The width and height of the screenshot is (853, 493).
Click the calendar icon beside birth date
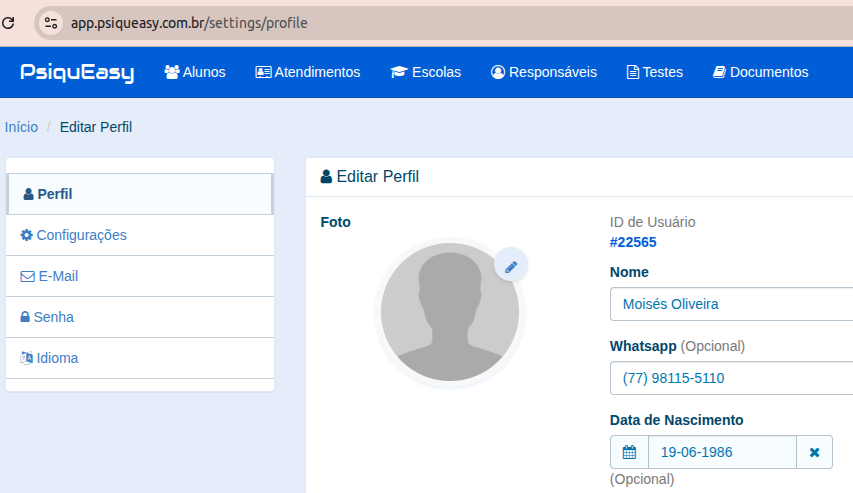(629, 452)
